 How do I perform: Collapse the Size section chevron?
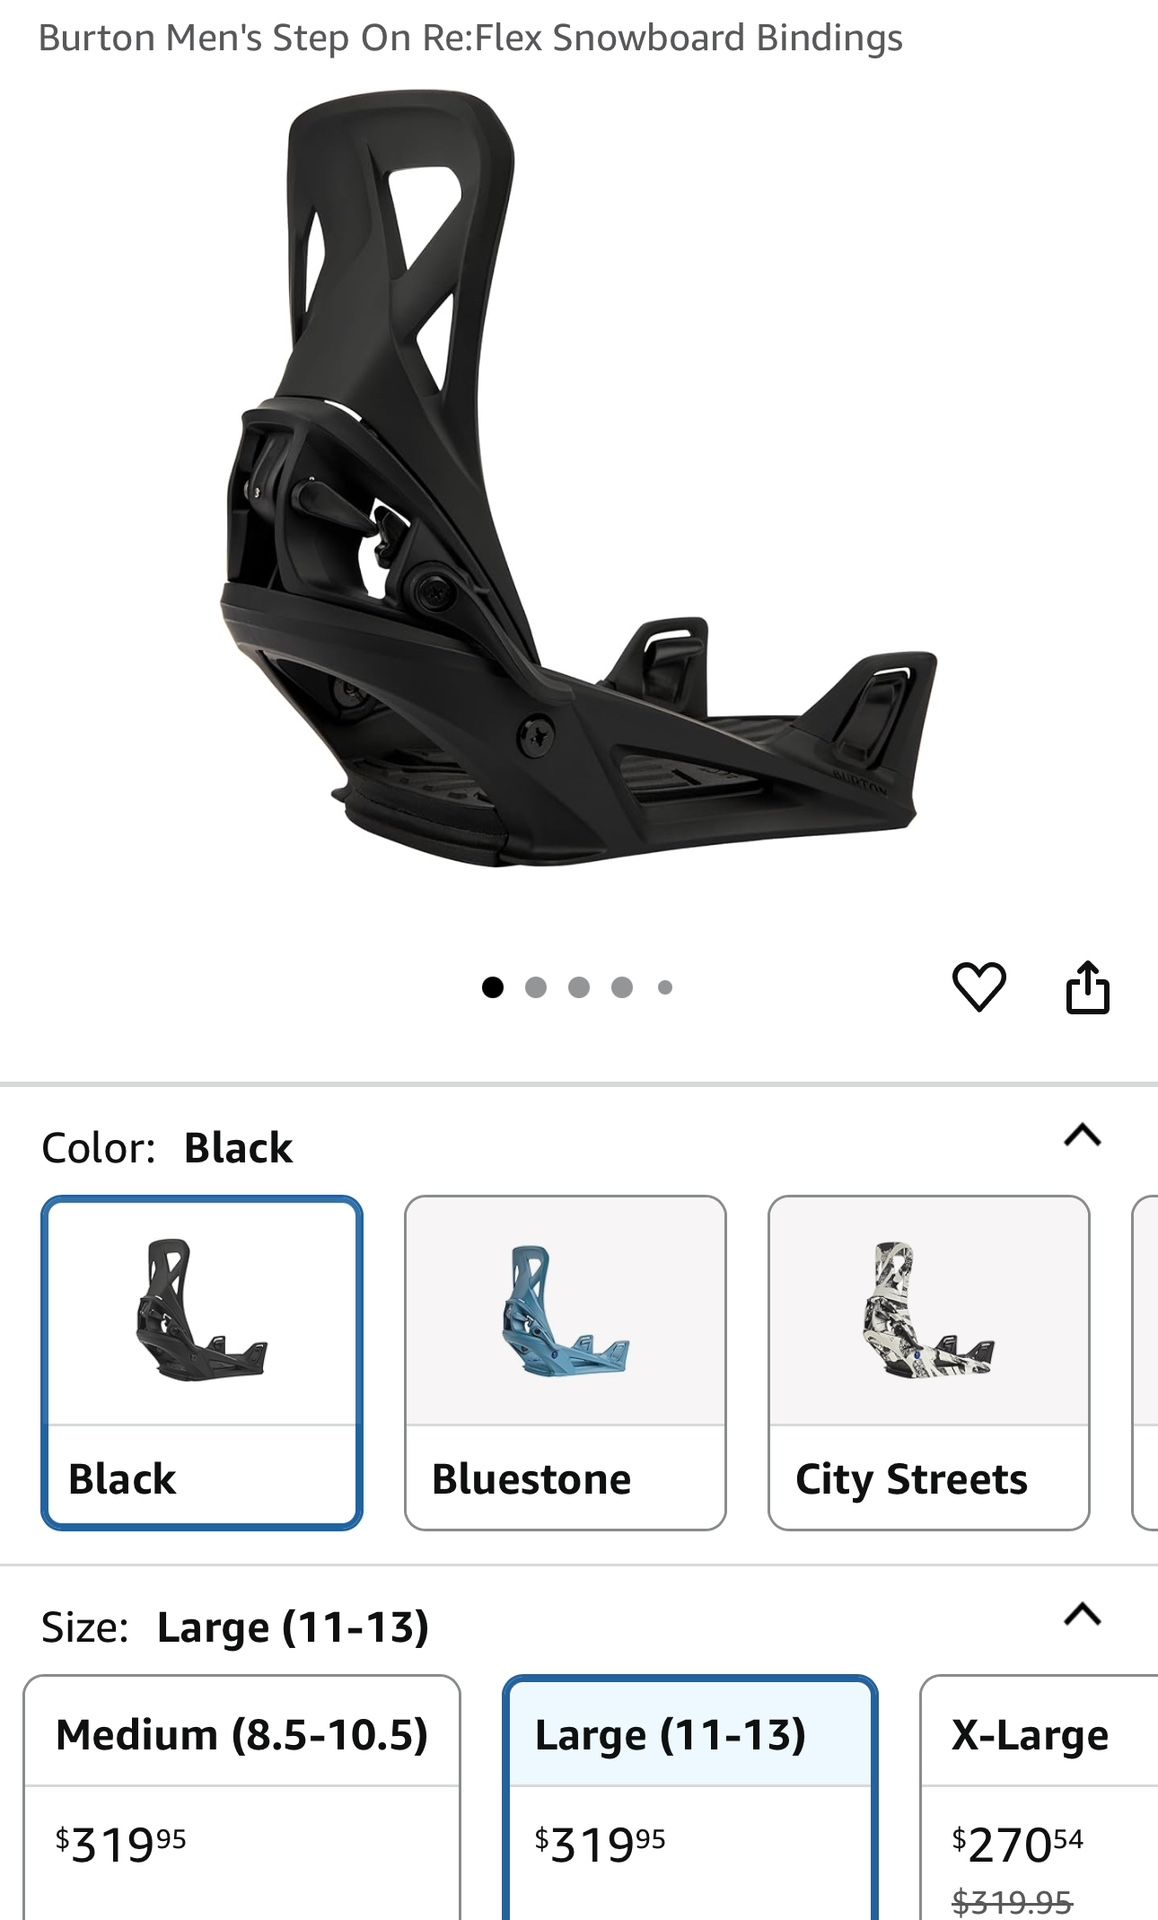pos(1082,1614)
